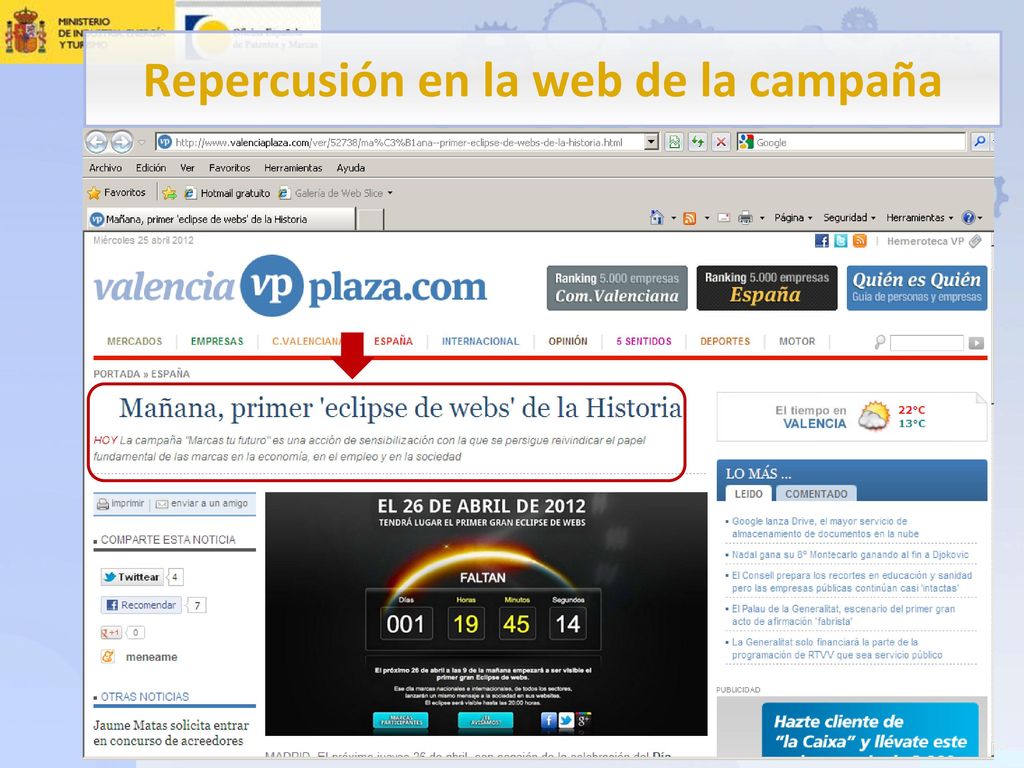Go to the MOTOR section

(797, 341)
